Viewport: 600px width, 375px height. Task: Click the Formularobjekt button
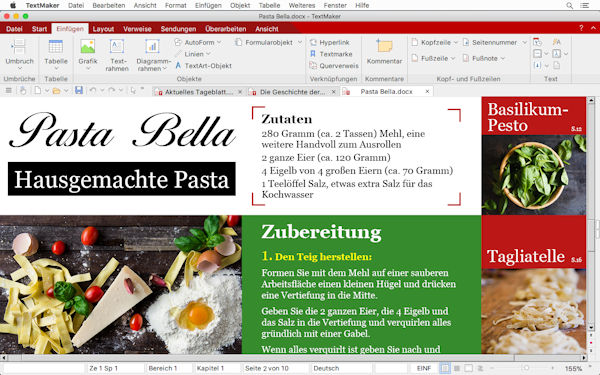264,42
